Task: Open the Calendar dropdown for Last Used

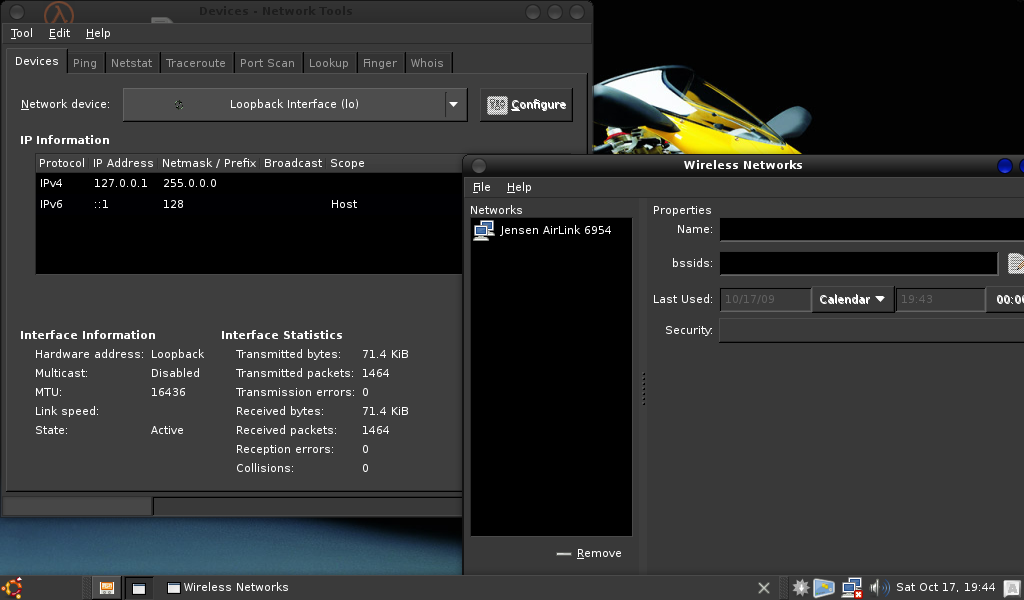Action: [x=852, y=299]
